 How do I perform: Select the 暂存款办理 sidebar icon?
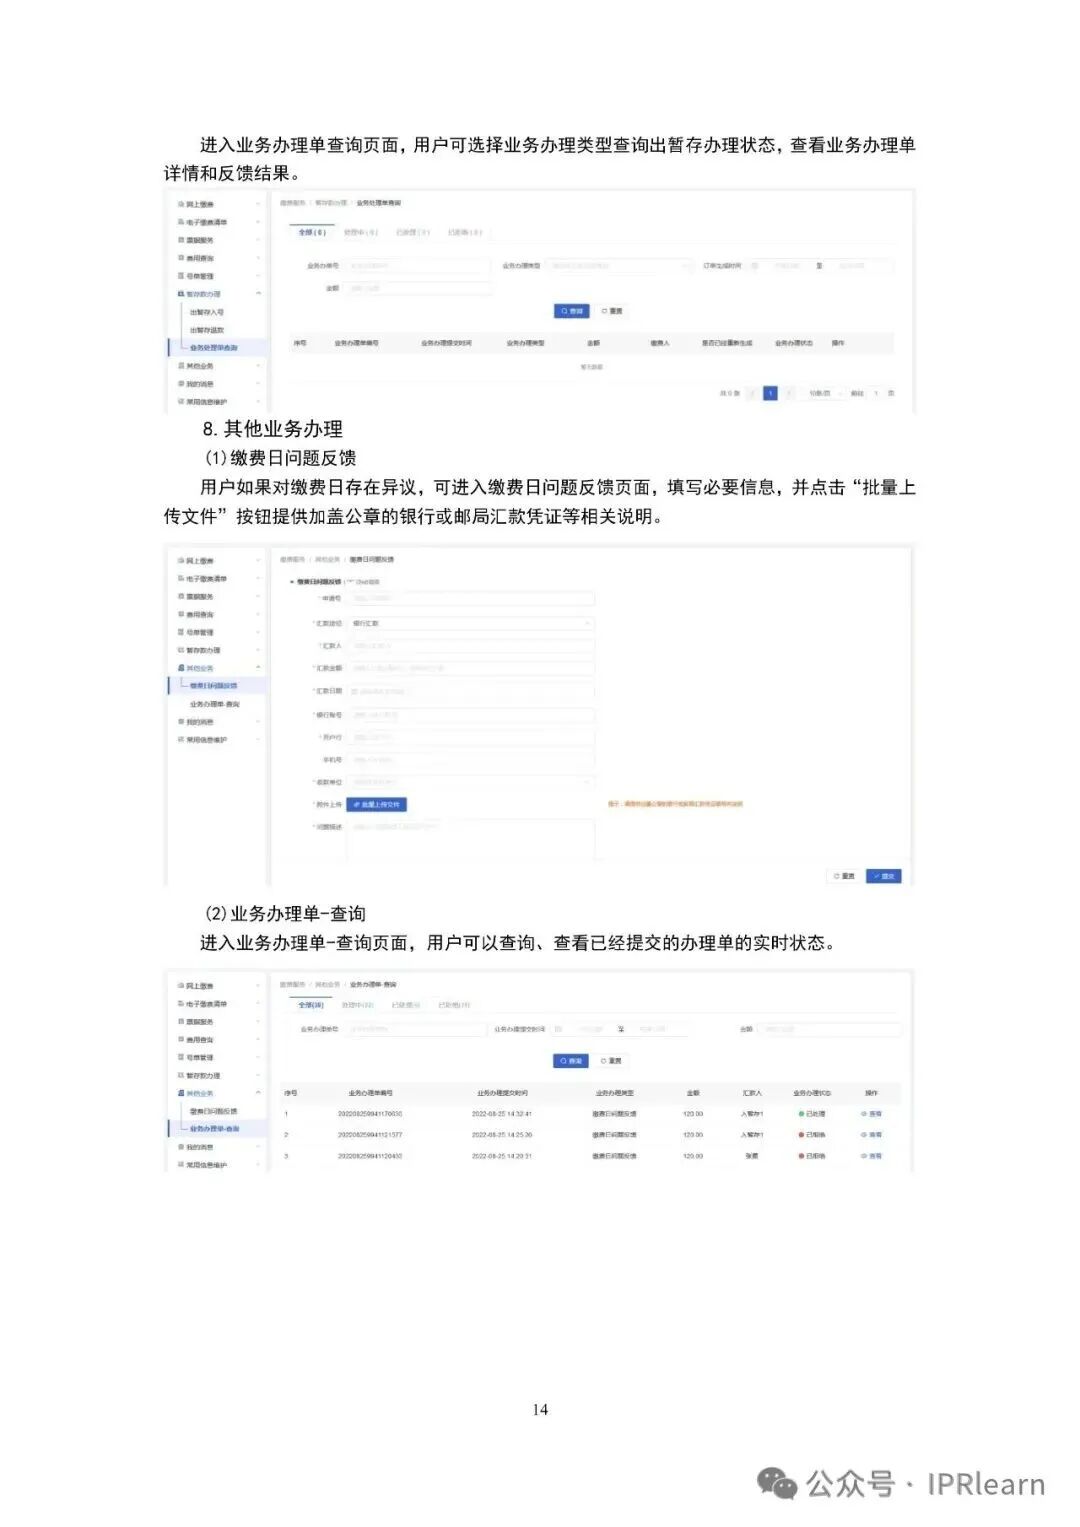(x=181, y=293)
